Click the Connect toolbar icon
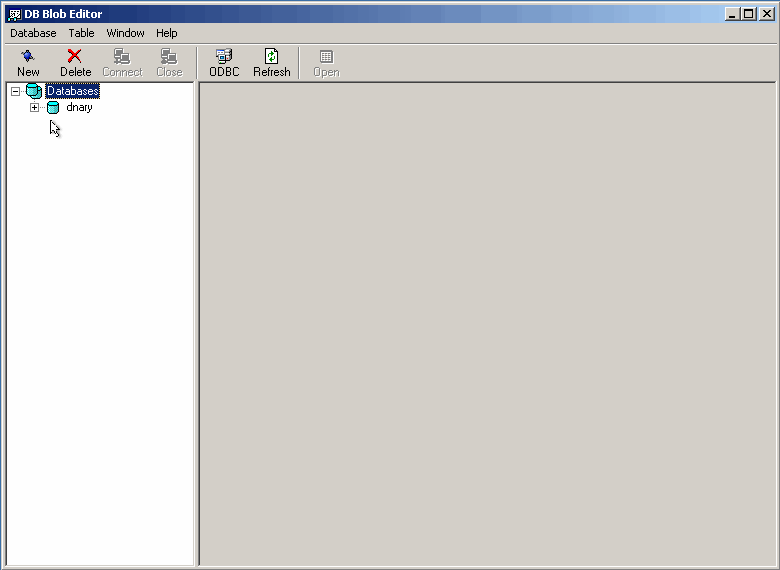The image size is (780, 570). tap(122, 63)
